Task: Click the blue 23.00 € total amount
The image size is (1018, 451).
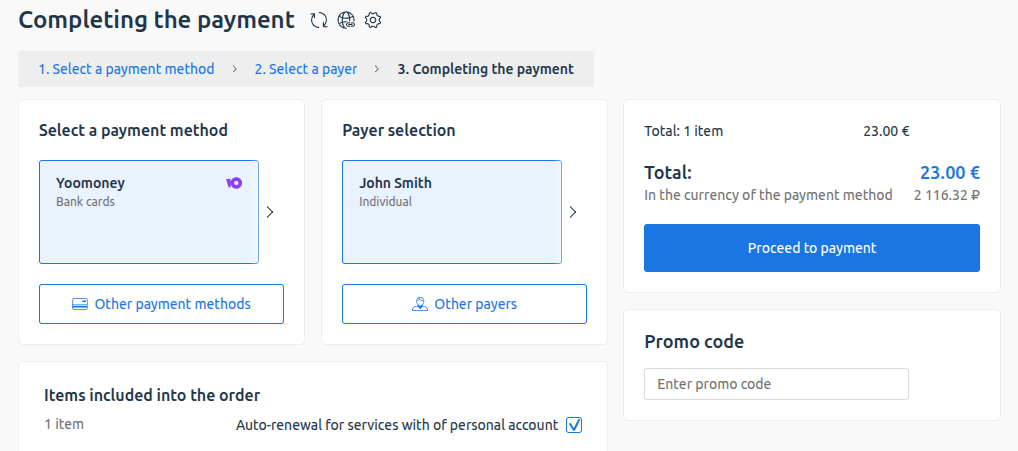Action: point(949,172)
